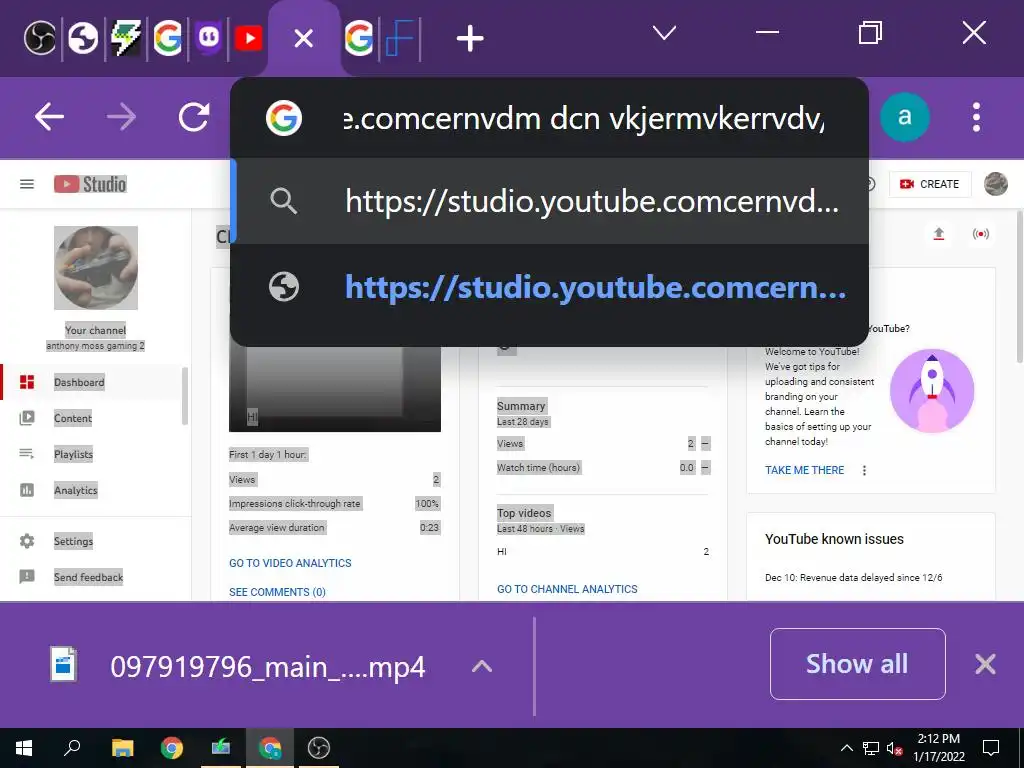Click the muted volume tray icon
The width and height of the screenshot is (1024, 768).
pyautogui.click(x=895, y=748)
